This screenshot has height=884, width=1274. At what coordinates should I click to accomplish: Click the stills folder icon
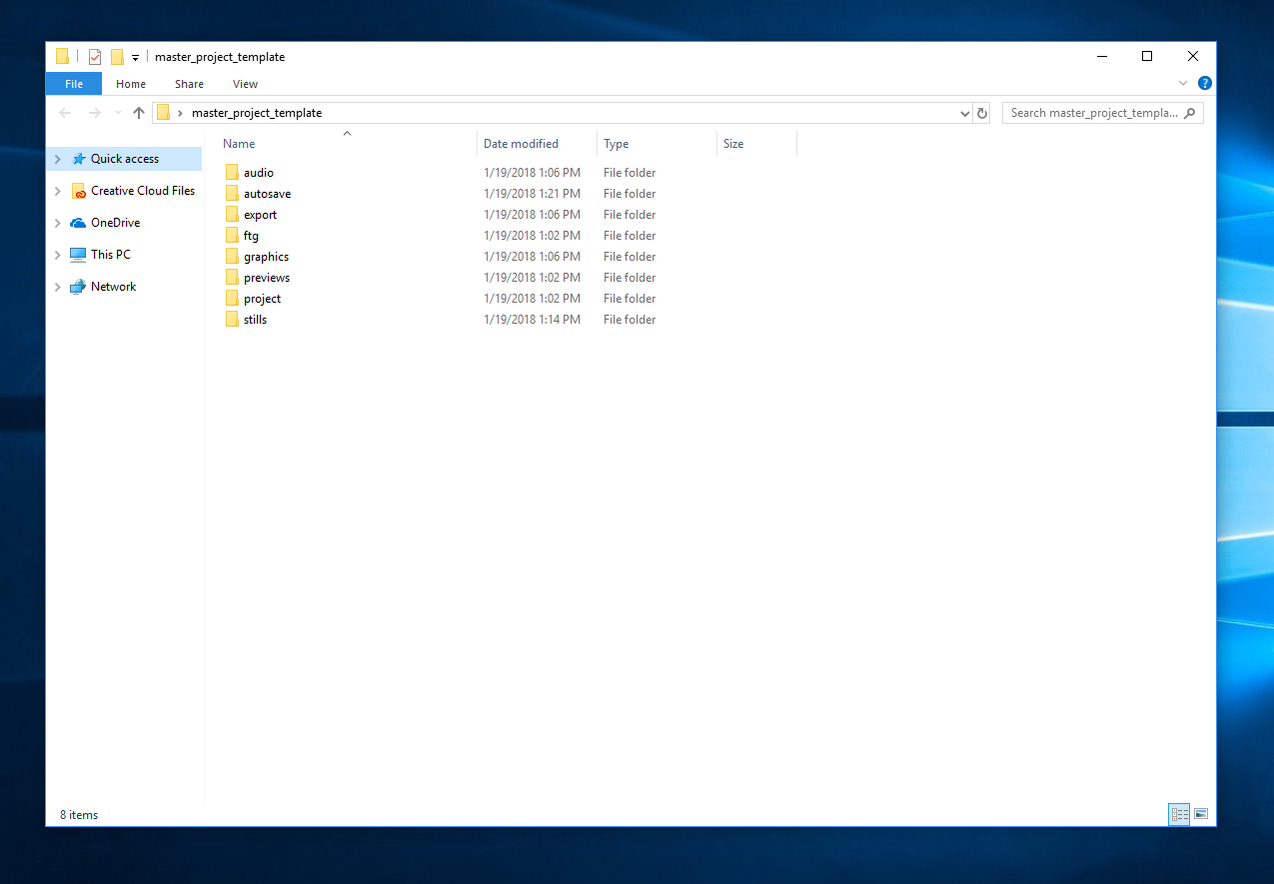point(232,320)
